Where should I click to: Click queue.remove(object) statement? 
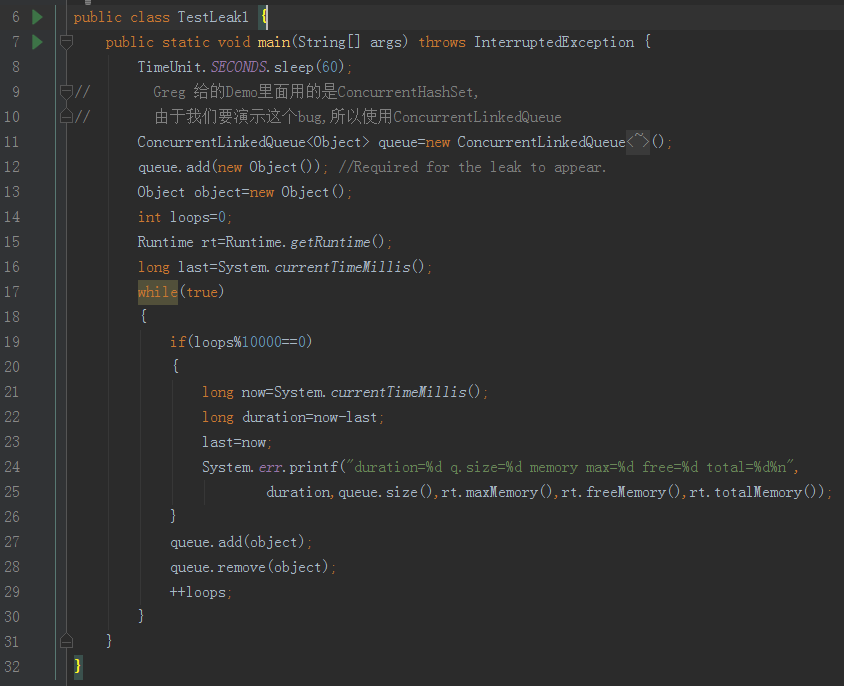[253, 567]
